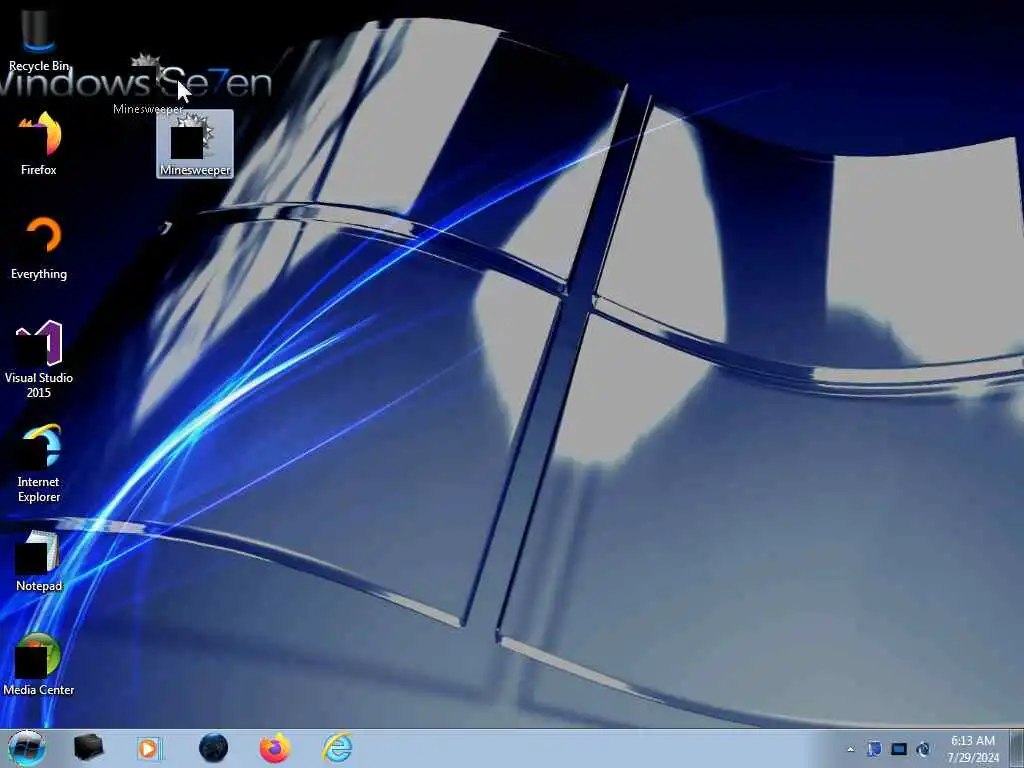Select the Recycle Bin desktop icon
The width and height of the screenshot is (1024, 768).
point(39,38)
